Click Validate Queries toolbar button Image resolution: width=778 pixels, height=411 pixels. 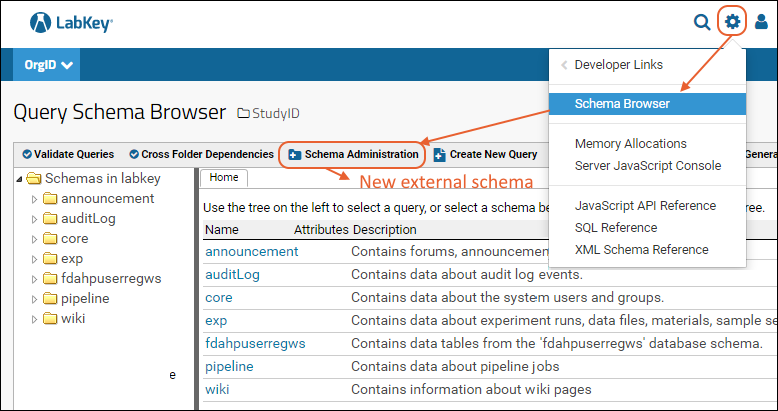[x=67, y=155]
